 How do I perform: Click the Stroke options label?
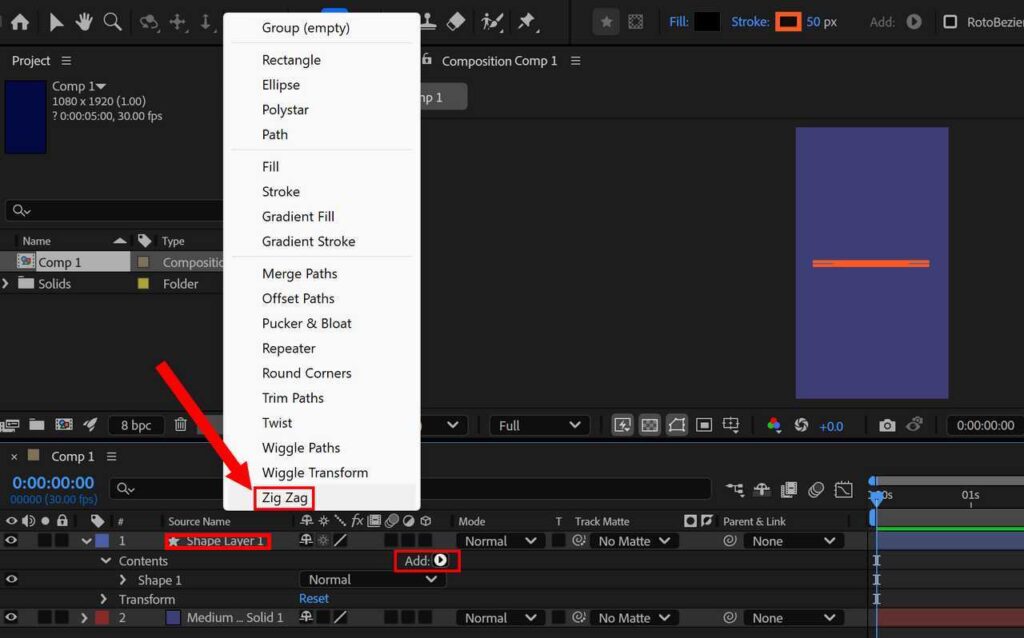pos(750,22)
